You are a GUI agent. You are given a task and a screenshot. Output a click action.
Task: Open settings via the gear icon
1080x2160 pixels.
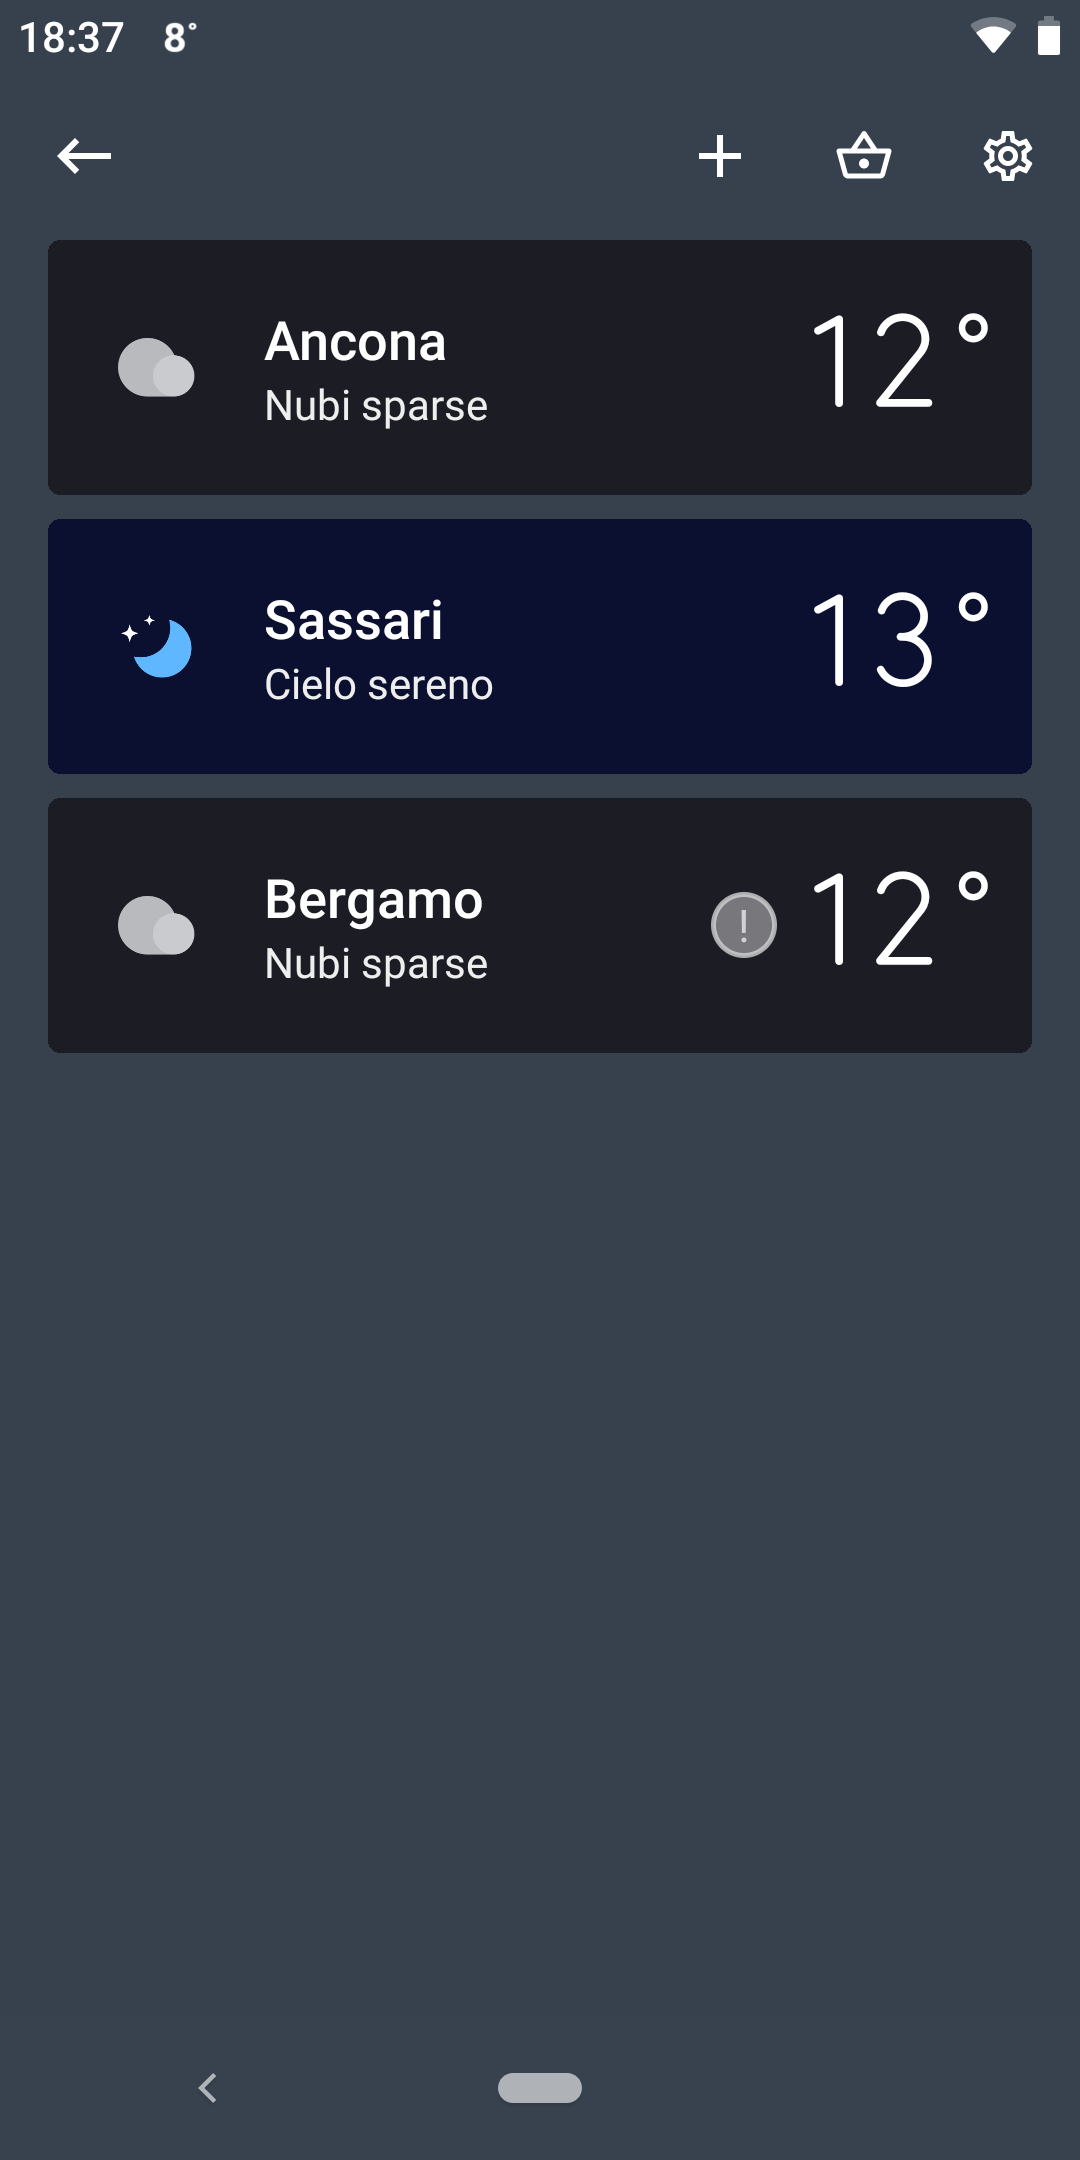coord(1007,156)
